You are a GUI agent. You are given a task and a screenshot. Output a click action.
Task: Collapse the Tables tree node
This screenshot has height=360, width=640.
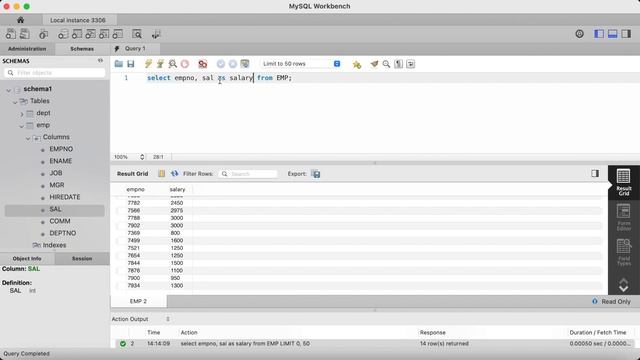coord(15,102)
